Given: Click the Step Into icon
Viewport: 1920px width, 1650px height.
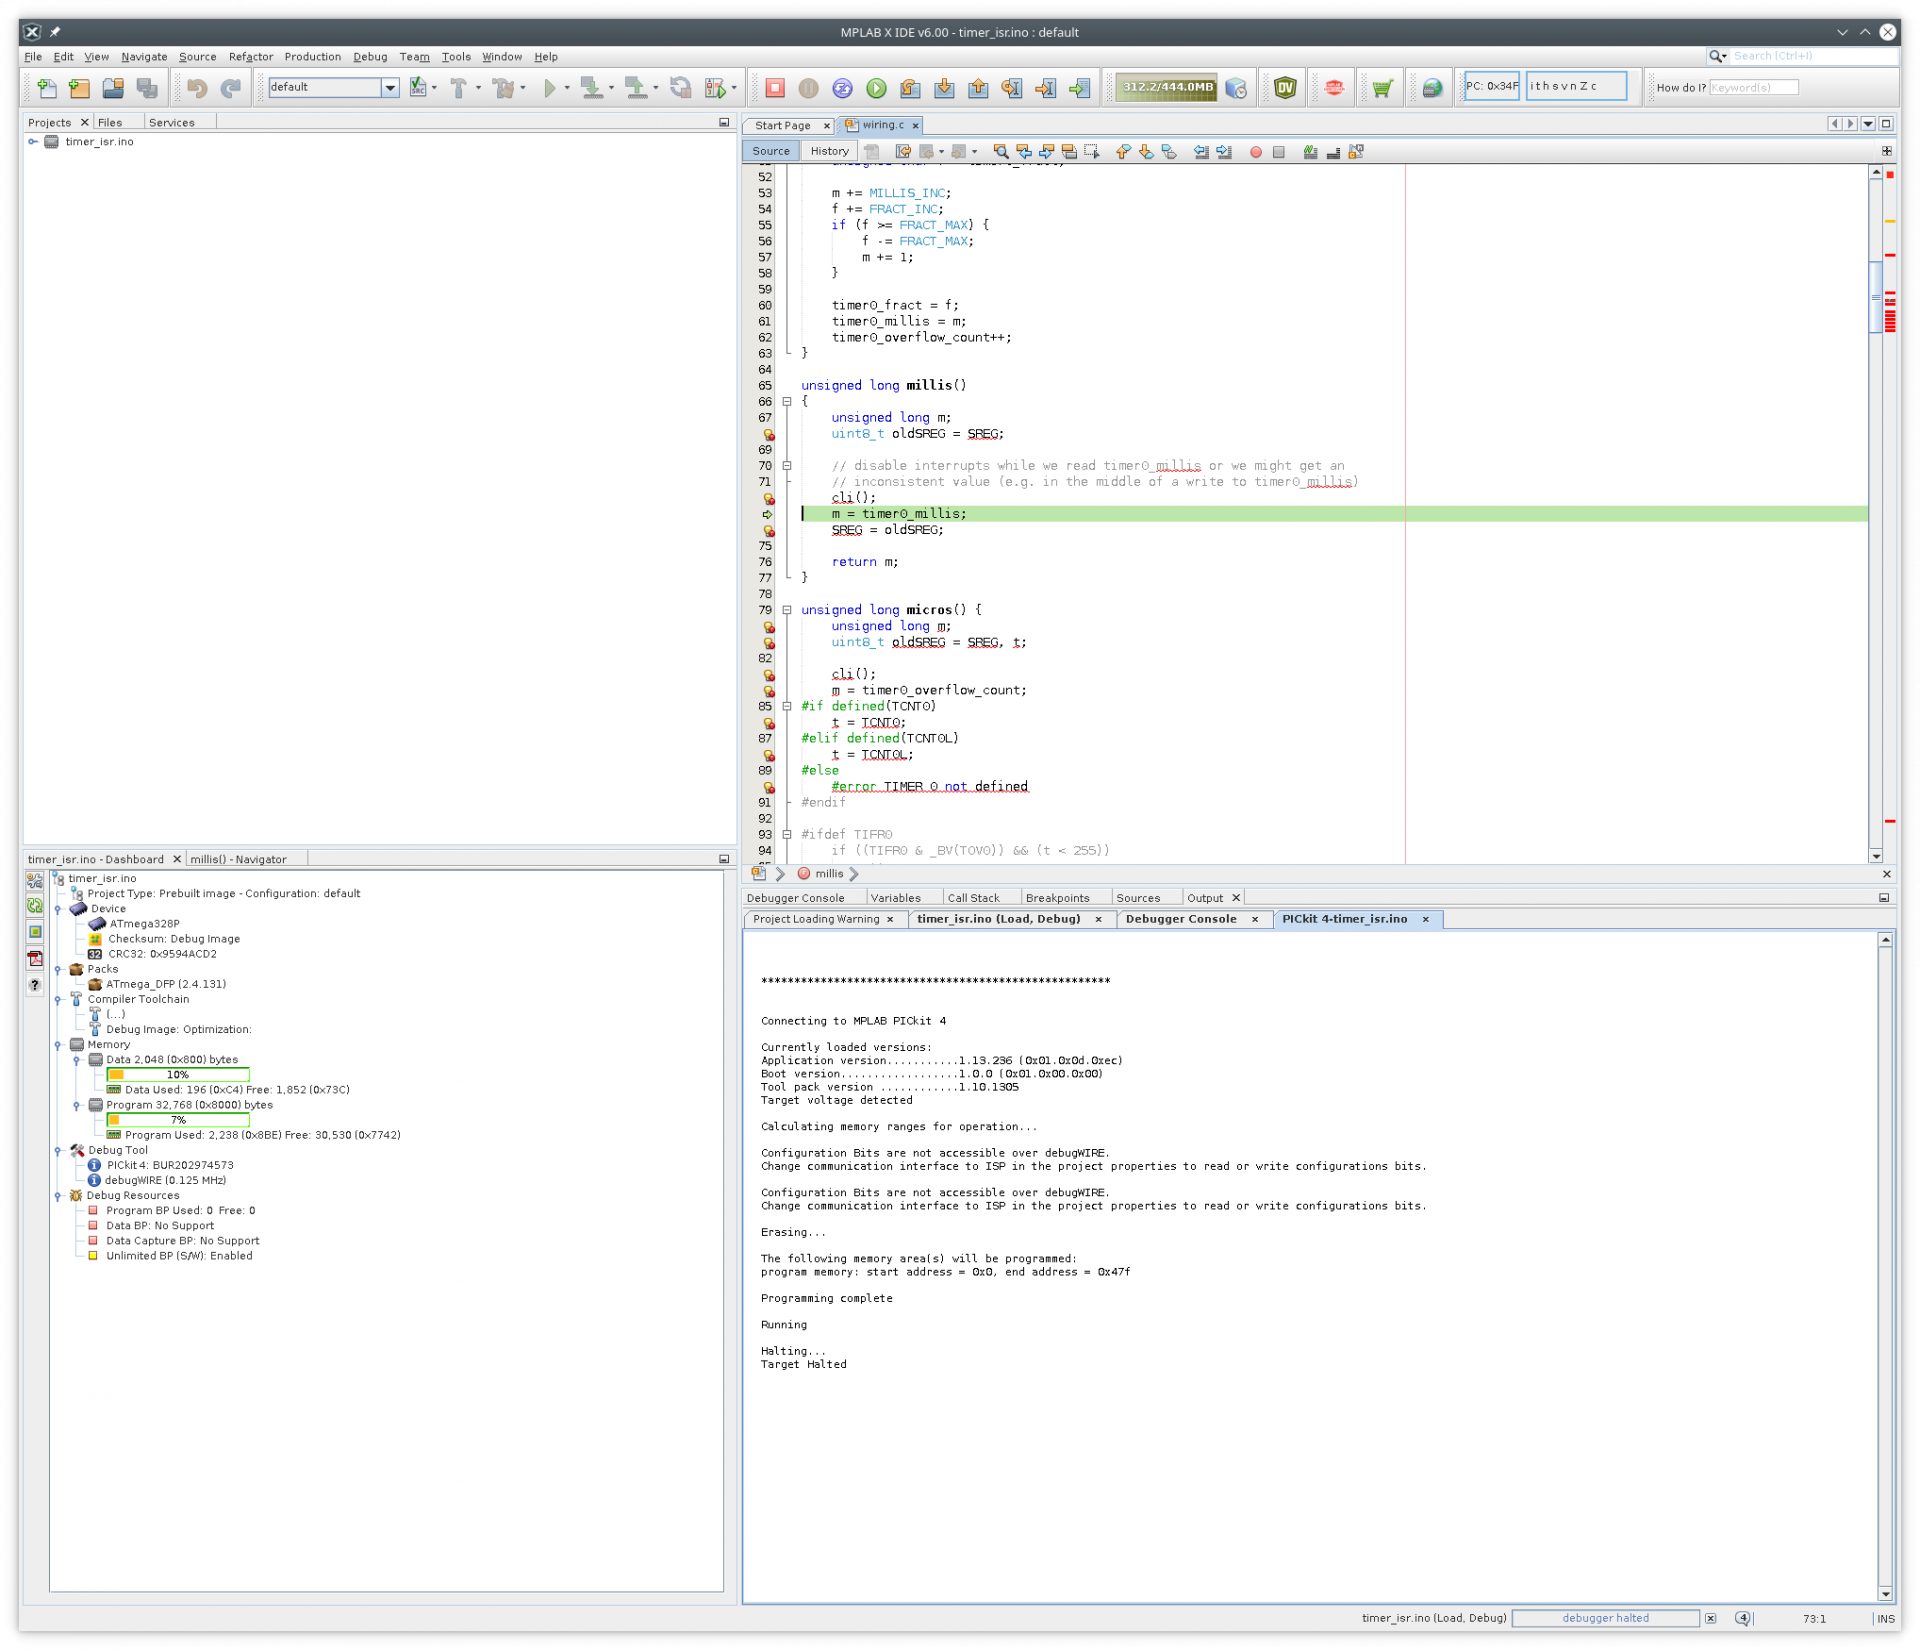Looking at the screenshot, I should coord(944,88).
